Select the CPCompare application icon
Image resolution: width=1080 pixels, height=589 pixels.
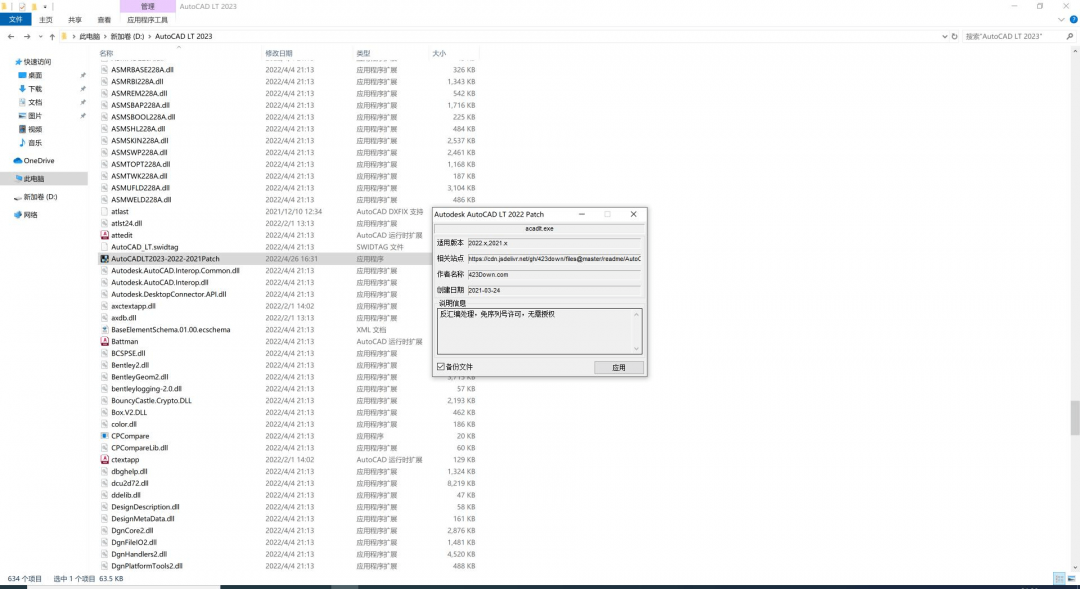point(104,436)
